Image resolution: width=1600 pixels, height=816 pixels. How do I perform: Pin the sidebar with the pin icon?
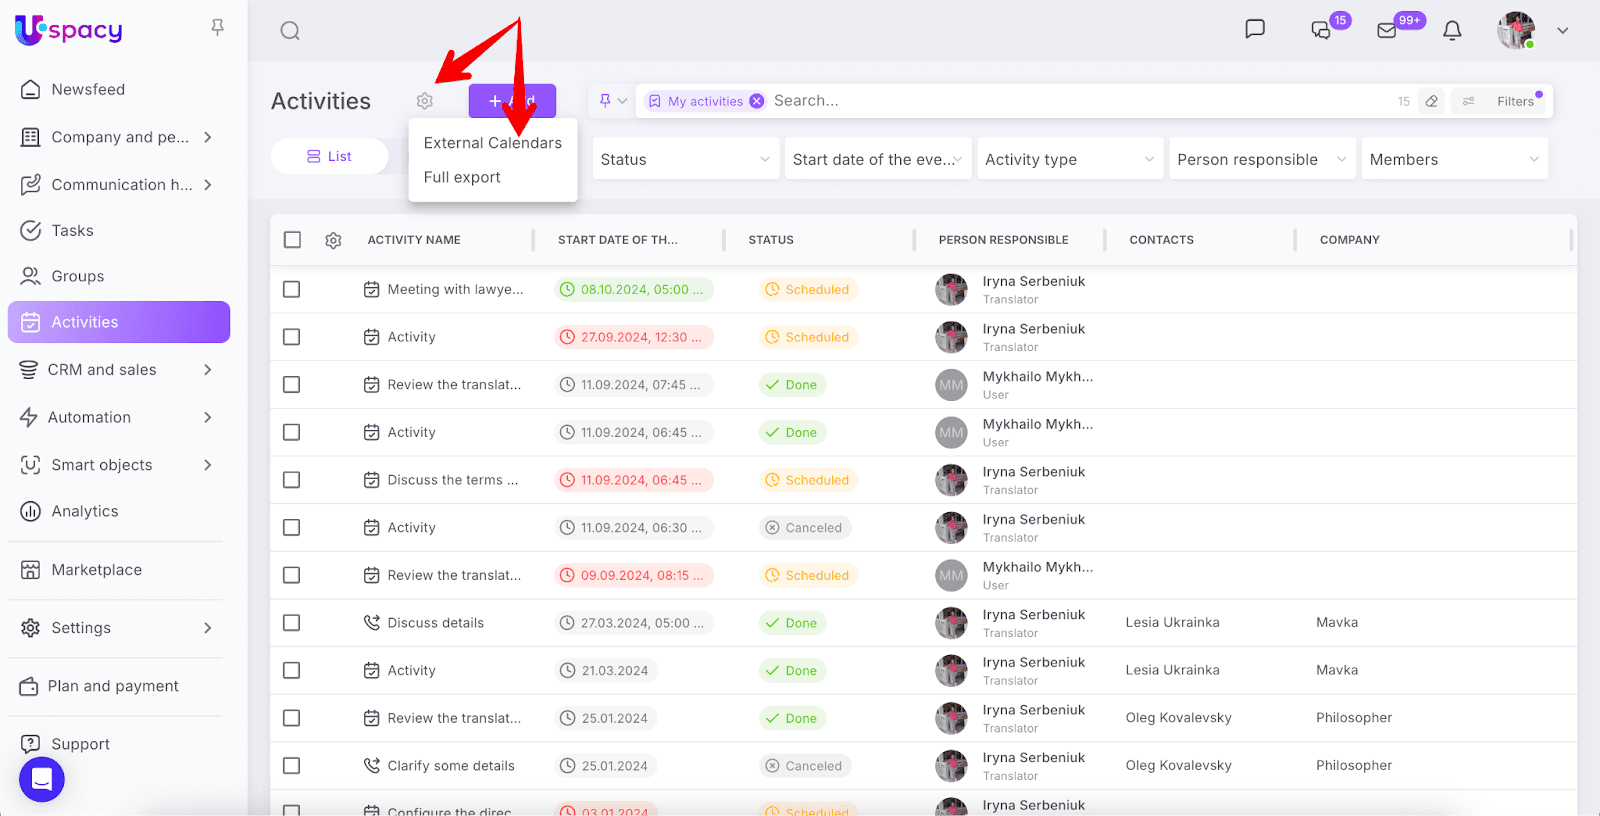pyautogui.click(x=217, y=28)
